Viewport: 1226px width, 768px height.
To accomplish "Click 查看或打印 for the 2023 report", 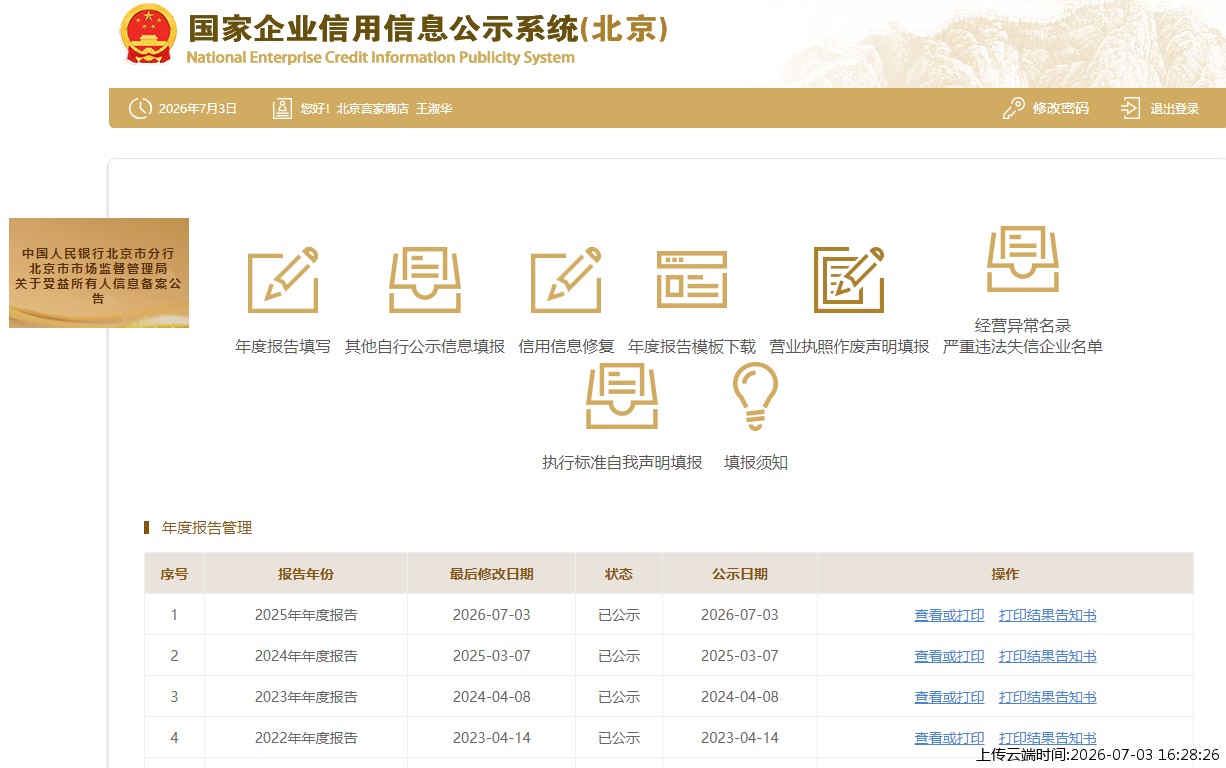I will tap(949, 697).
